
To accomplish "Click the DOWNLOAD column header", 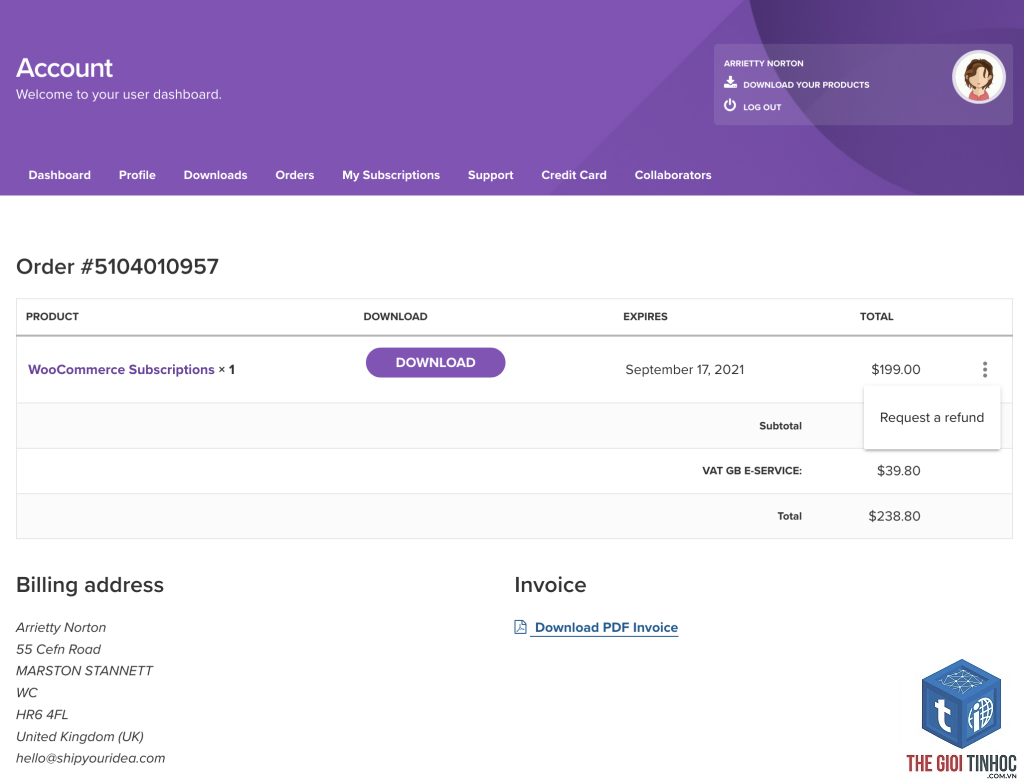I will coord(395,317).
